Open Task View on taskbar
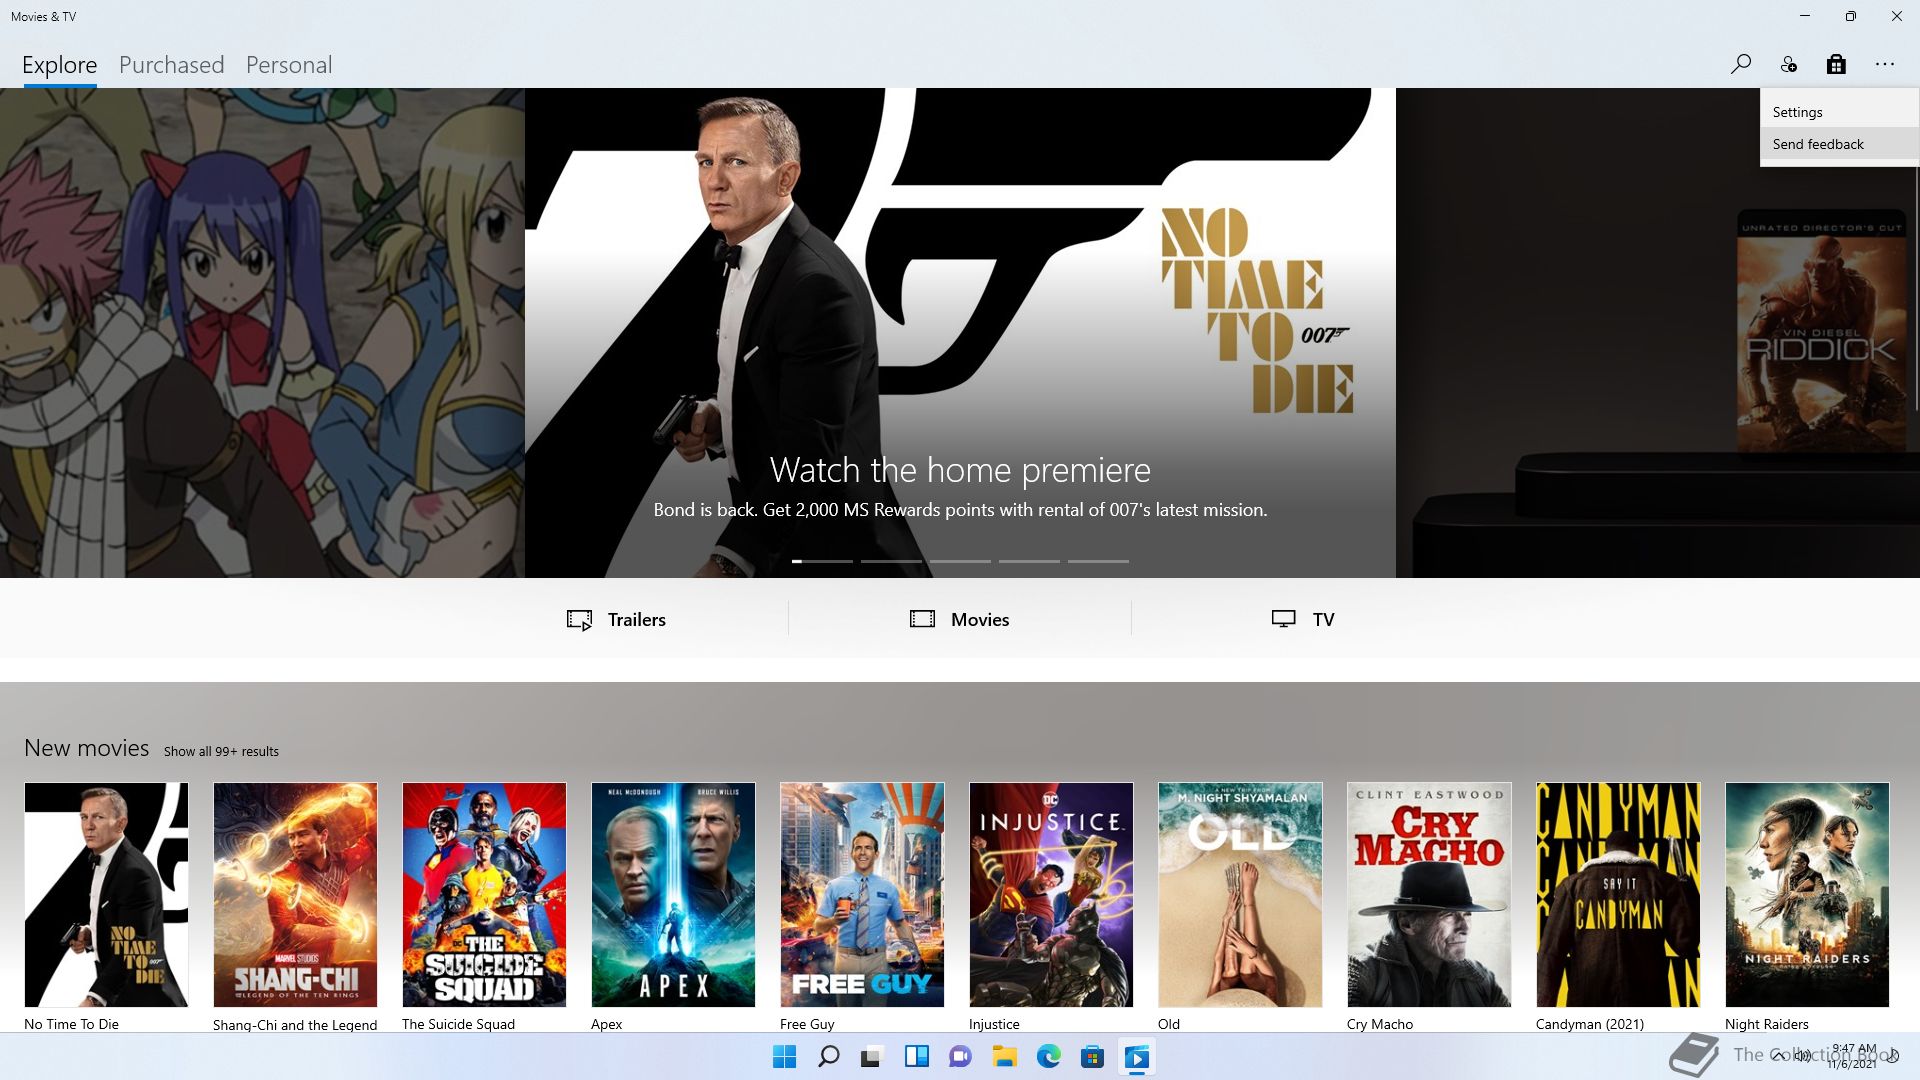The height and width of the screenshot is (1080, 1920). pyautogui.click(x=872, y=1057)
